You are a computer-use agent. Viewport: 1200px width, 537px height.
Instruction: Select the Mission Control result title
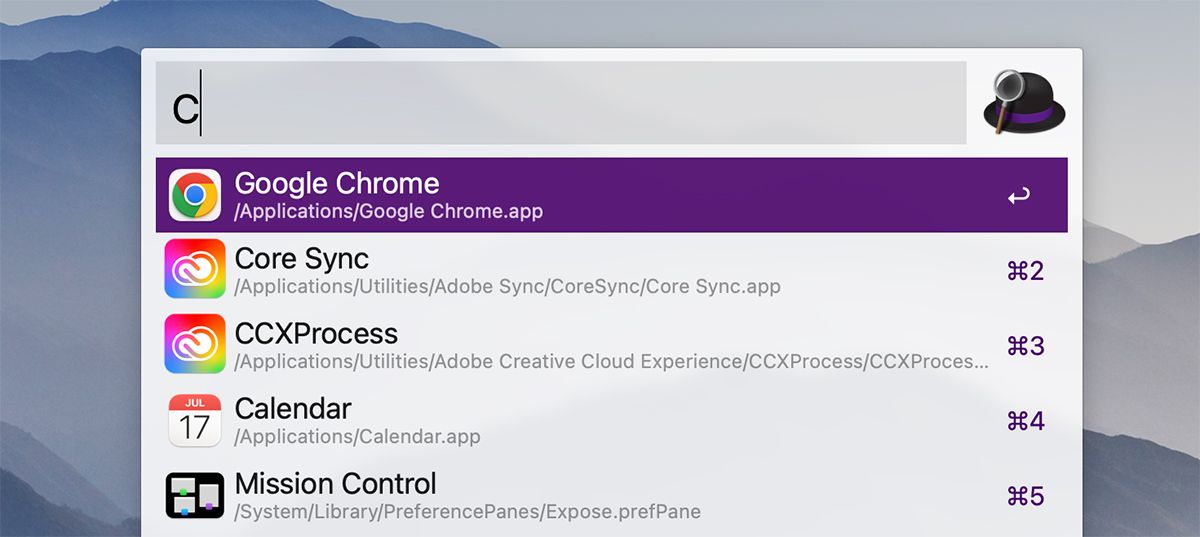336,484
